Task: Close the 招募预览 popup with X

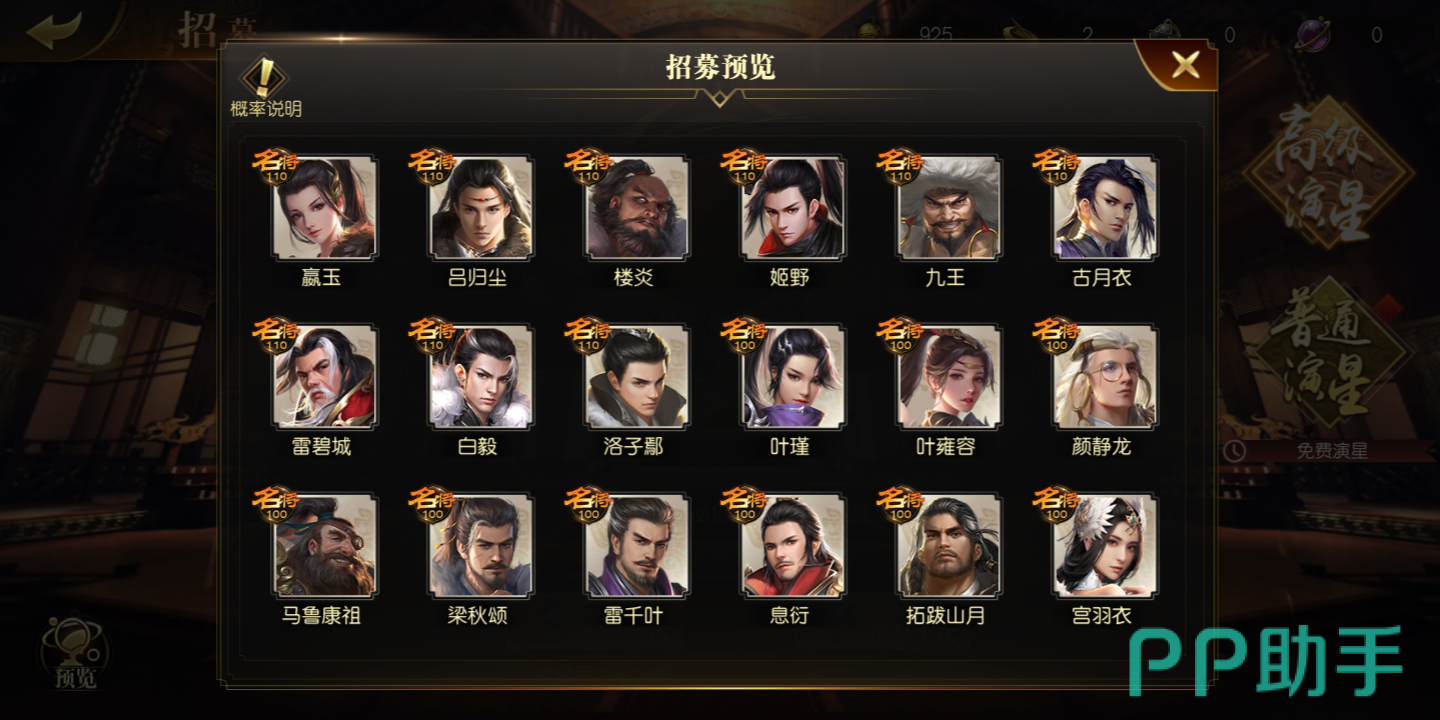Action: [x=1185, y=65]
